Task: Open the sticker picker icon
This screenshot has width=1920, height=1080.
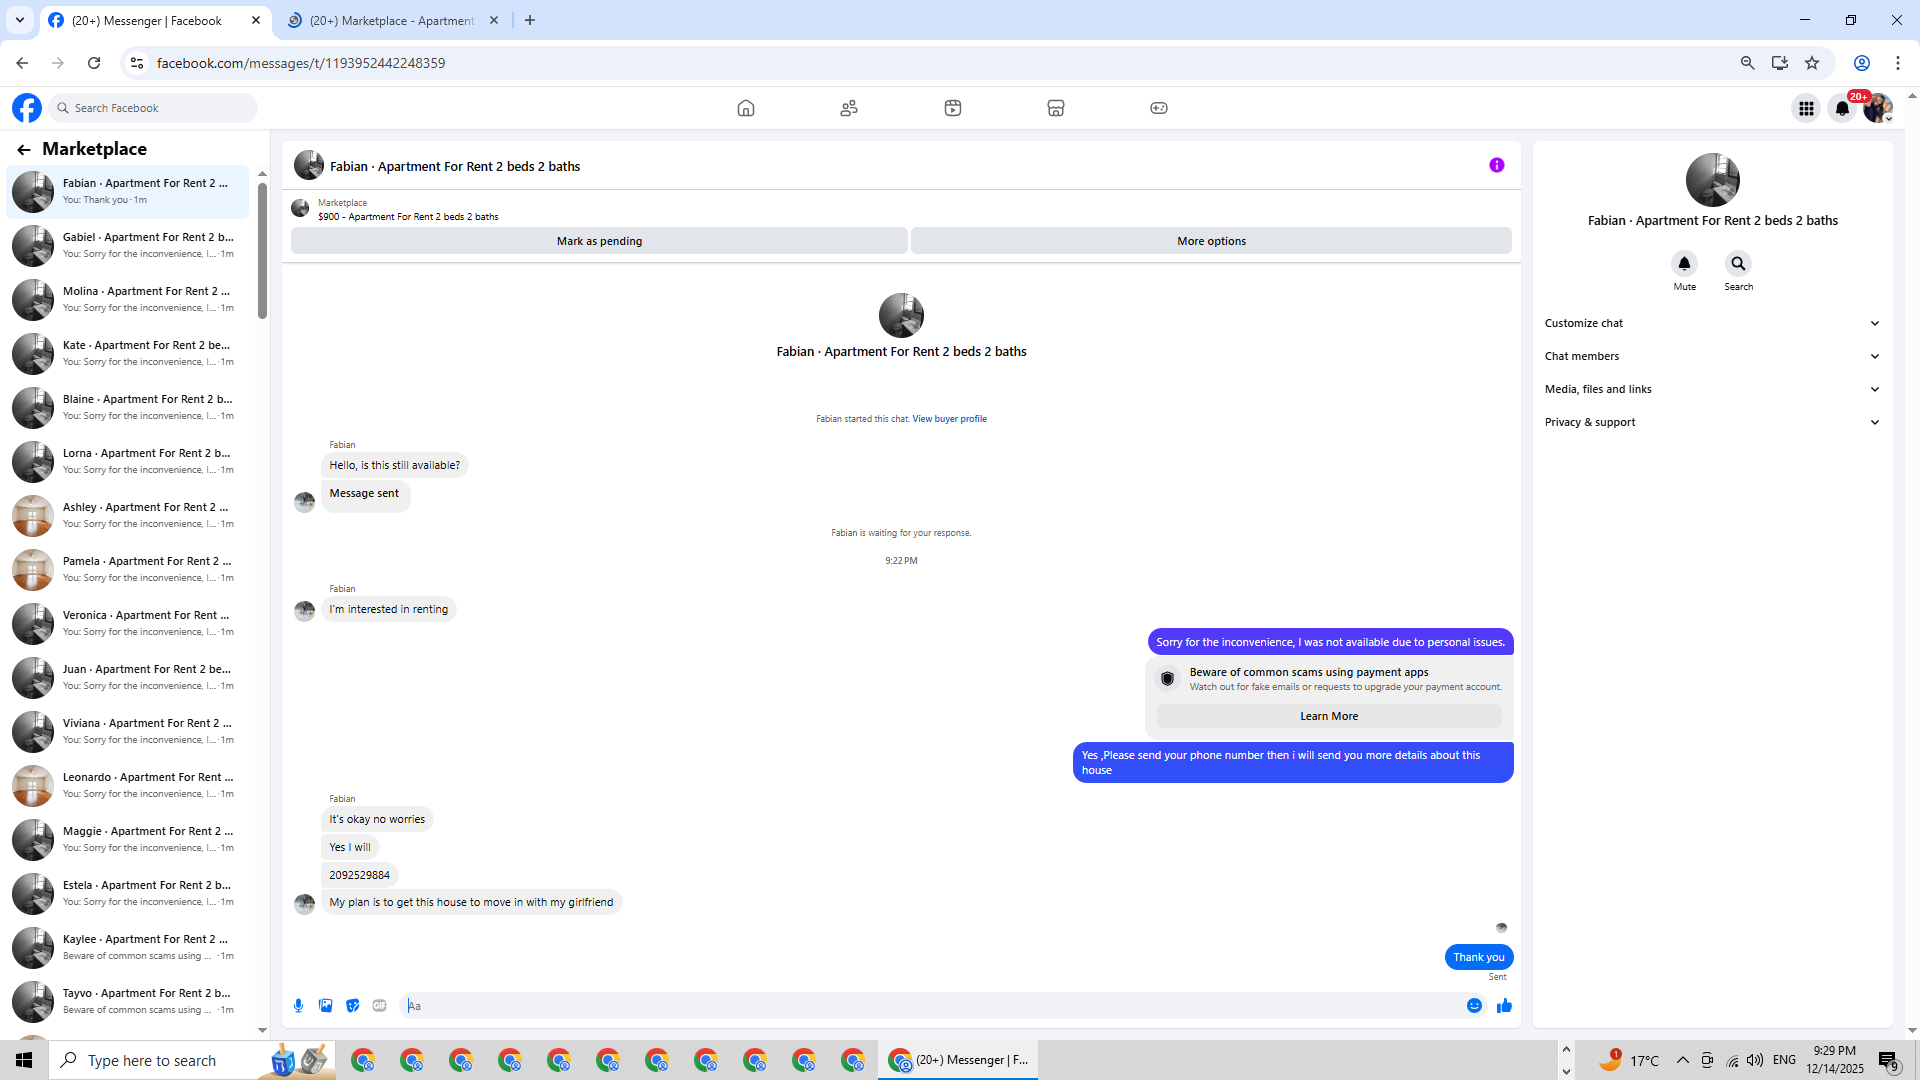Action: [x=352, y=1006]
